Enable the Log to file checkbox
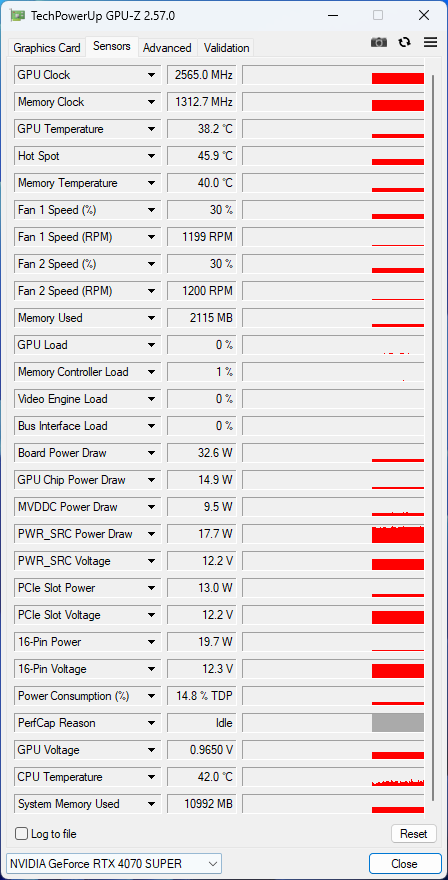448x880 pixels. pos(21,833)
